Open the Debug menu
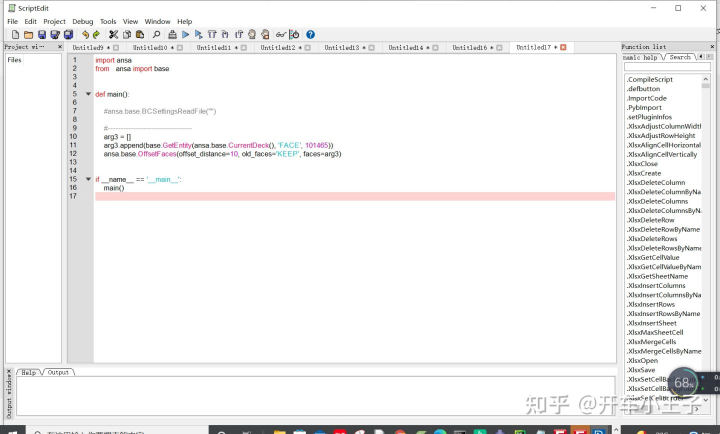Image resolution: width=720 pixels, height=434 pixels. (x=83, y=22)
